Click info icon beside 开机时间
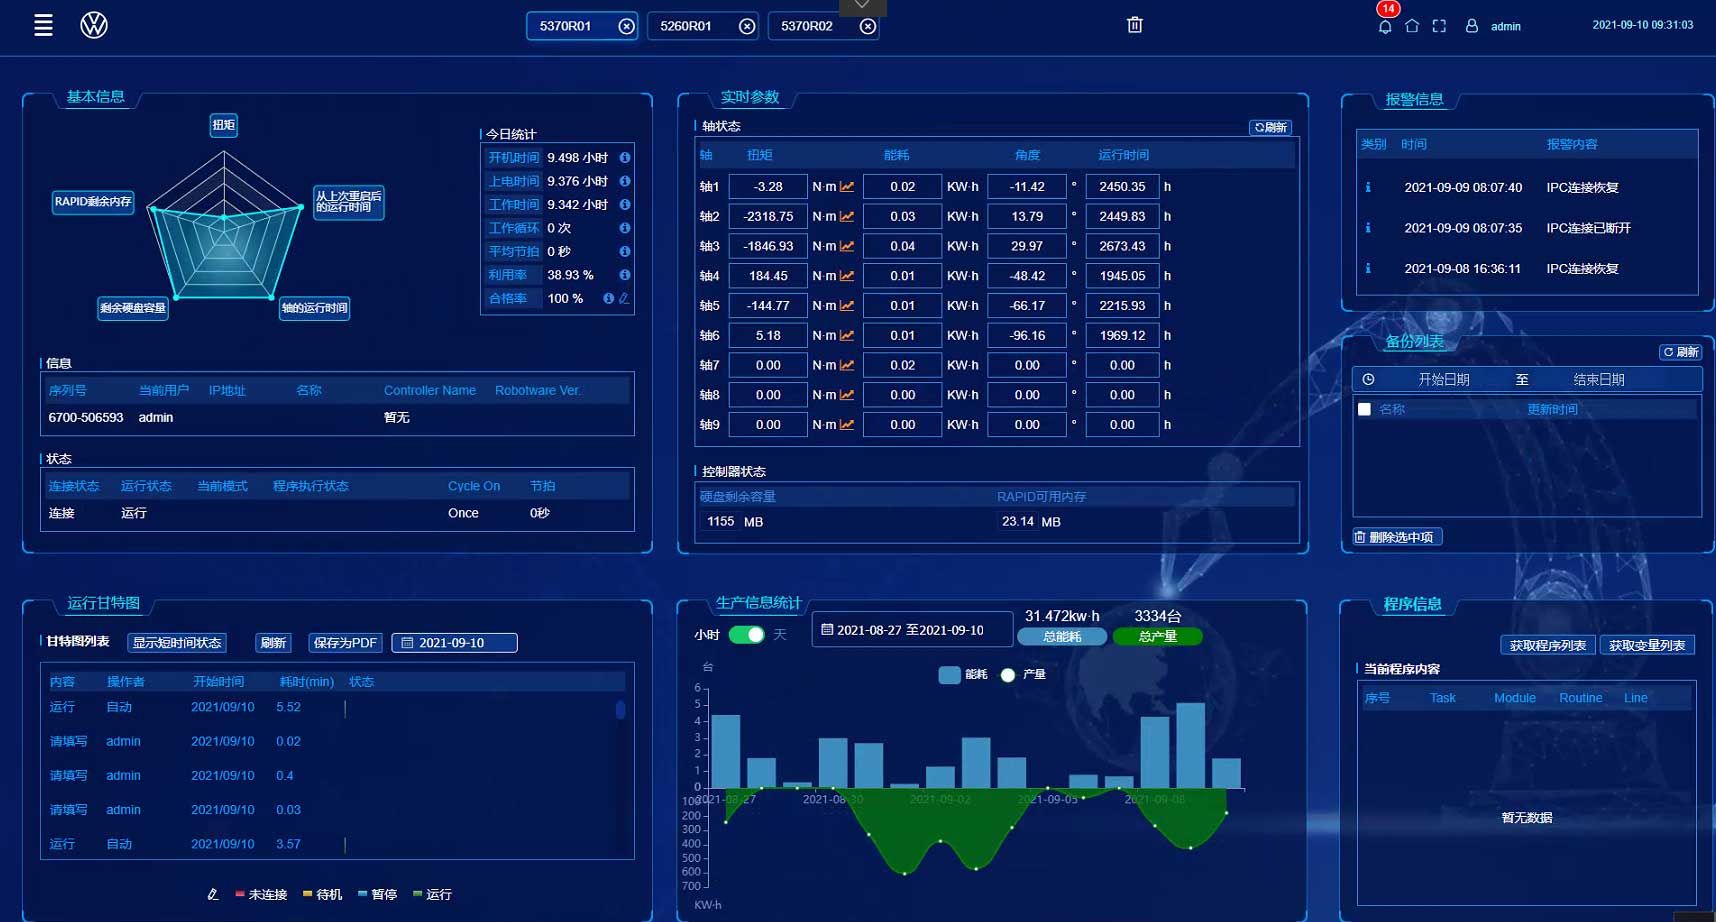 click(625, 158)
